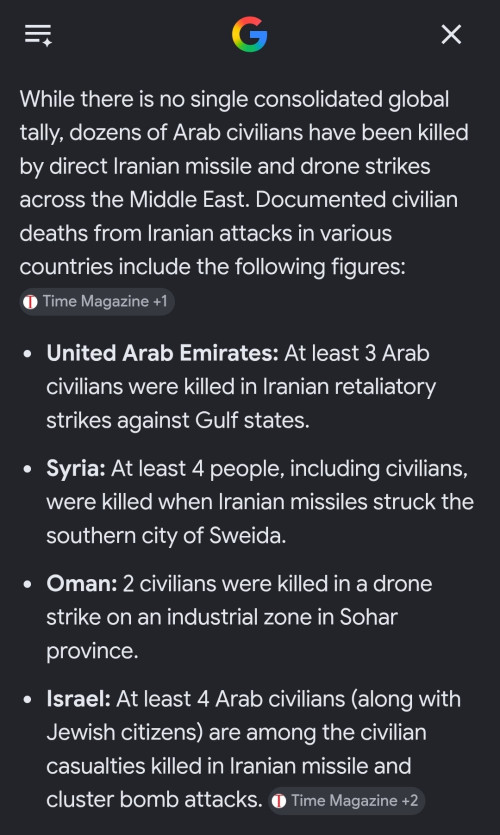Click the red Time icon in the +2 chip
The width and height of the screenshot is (500, 835).
tap(279, 801)
